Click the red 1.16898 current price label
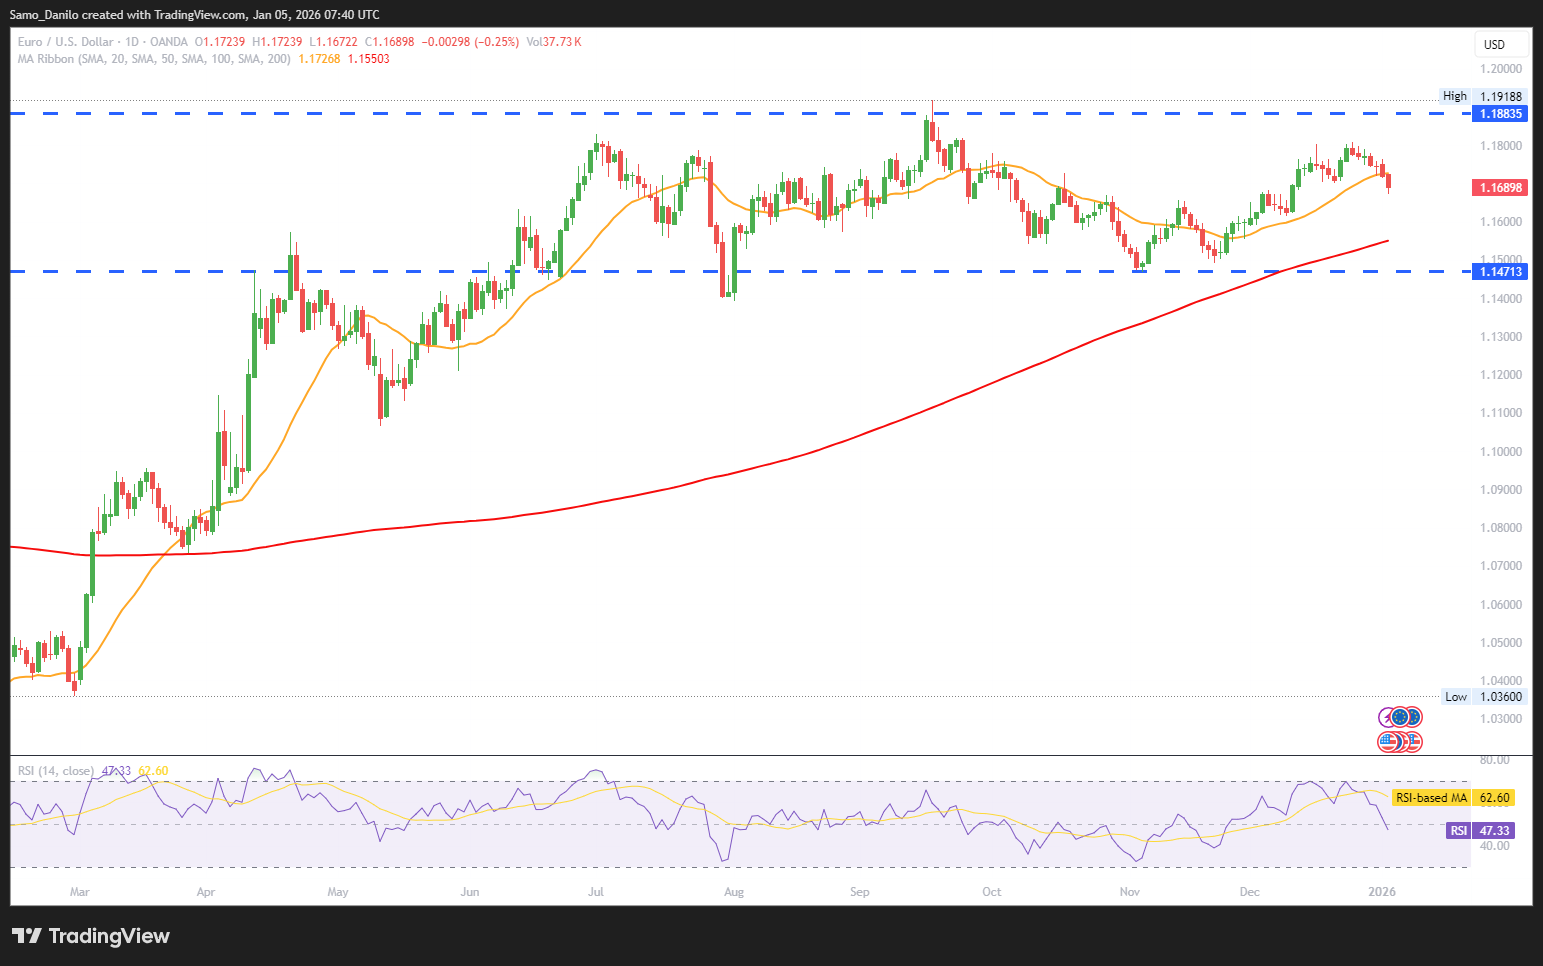The width and height of the screenshot is (1543, 966). click(1500, 188)
